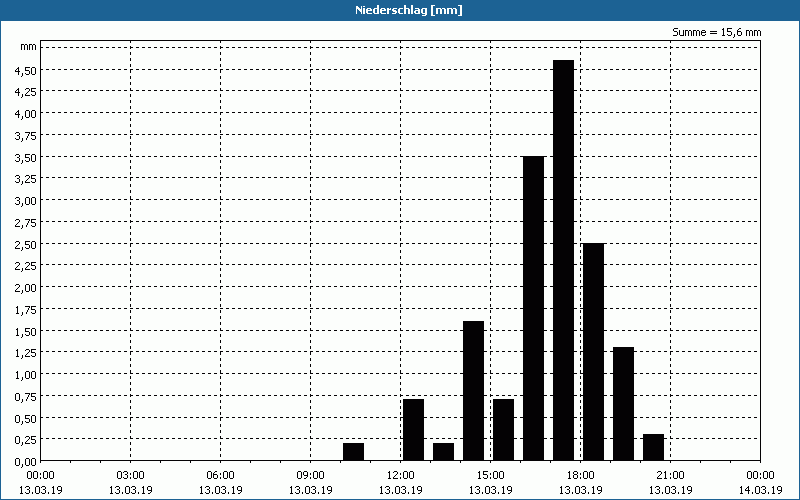
Task: Click the 12:00 time axis label
Action: 401,476
